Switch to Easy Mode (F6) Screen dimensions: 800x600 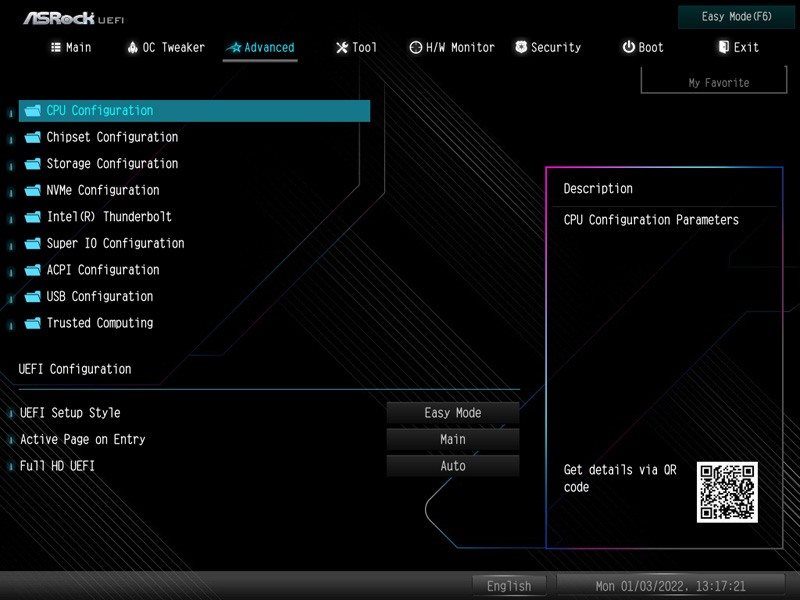(736, 17)
